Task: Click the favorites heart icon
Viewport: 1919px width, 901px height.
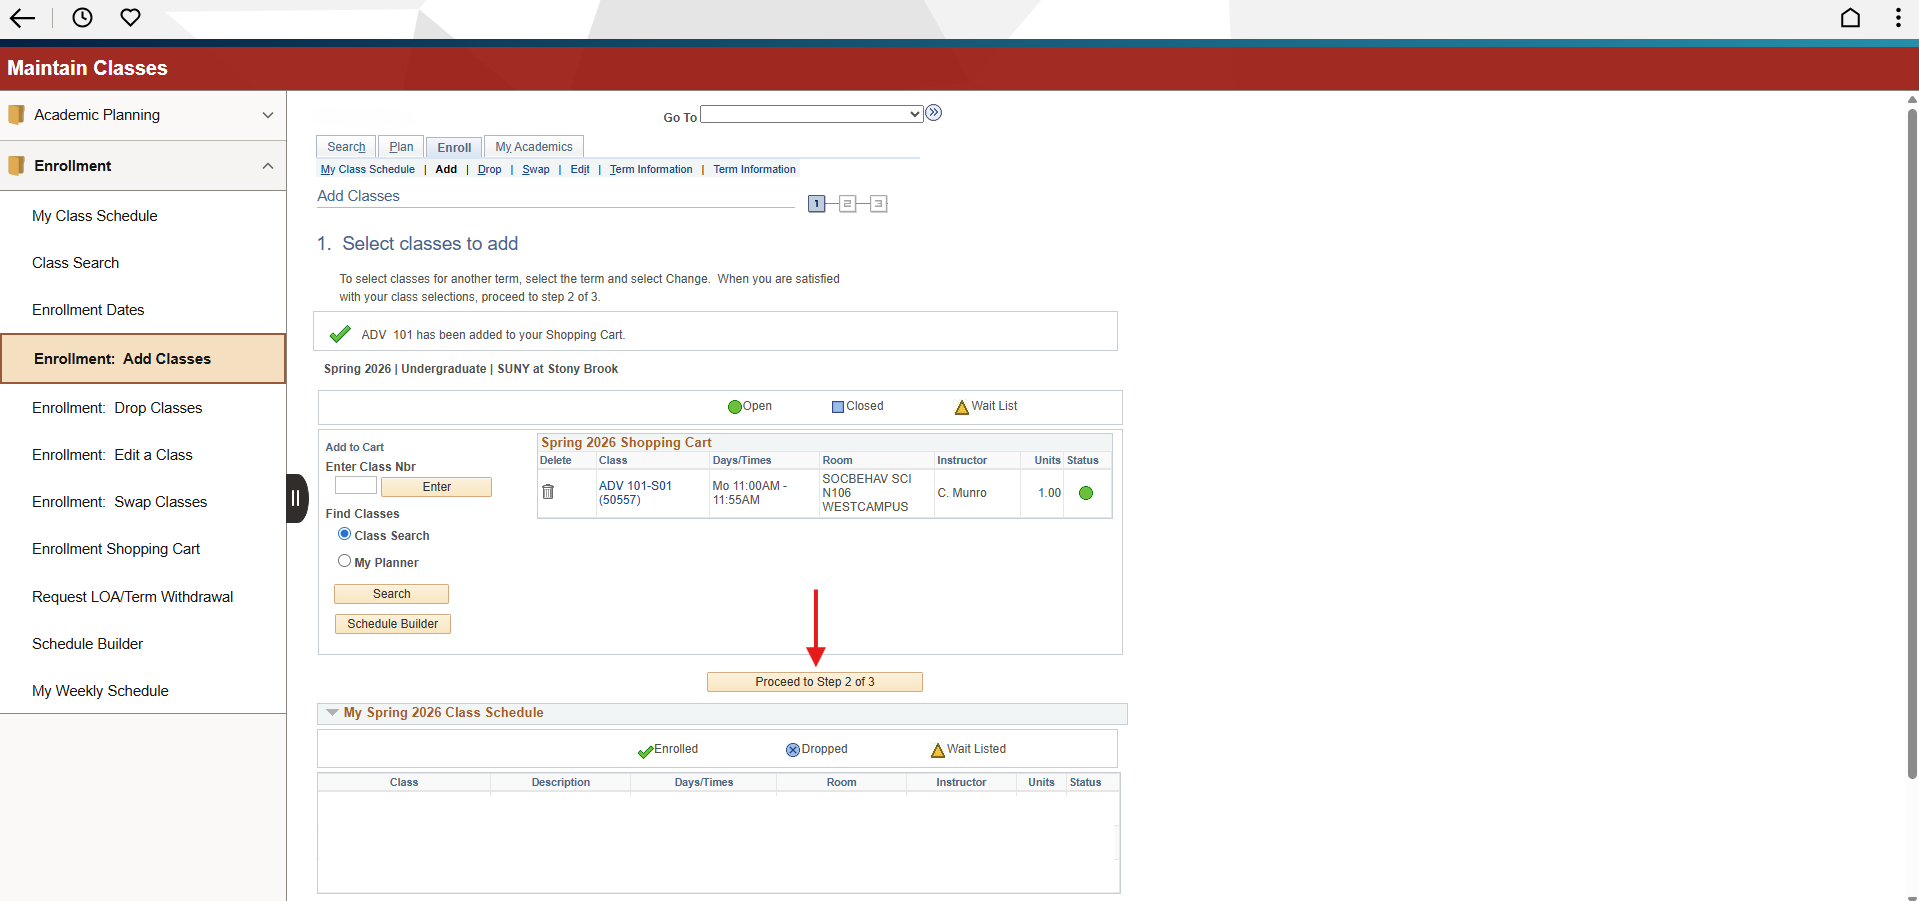Action: 130,17
